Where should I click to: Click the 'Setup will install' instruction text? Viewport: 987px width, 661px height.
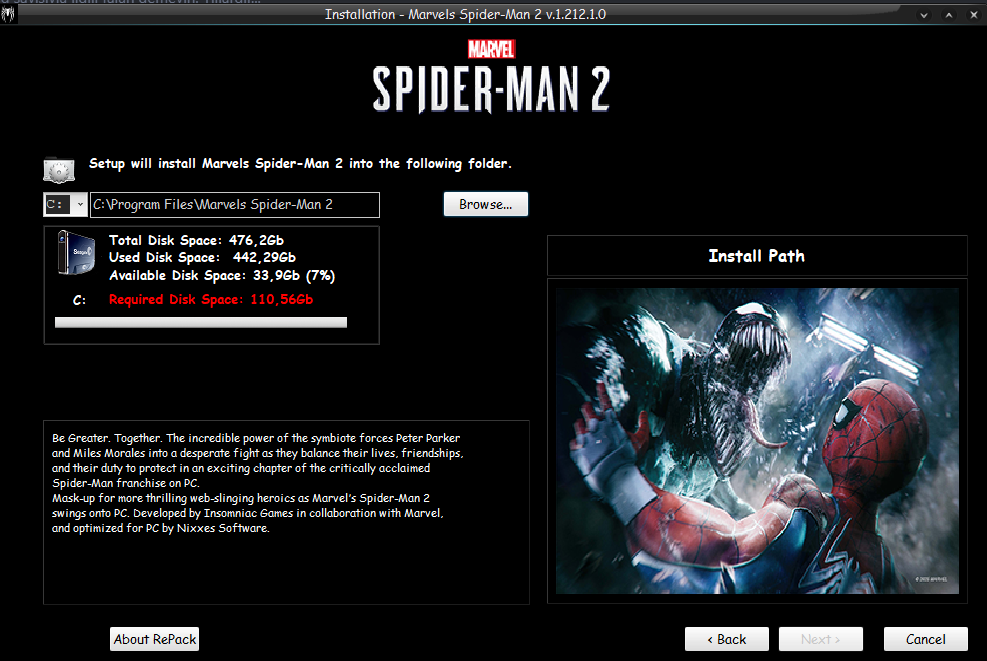[x=300, y=164]
